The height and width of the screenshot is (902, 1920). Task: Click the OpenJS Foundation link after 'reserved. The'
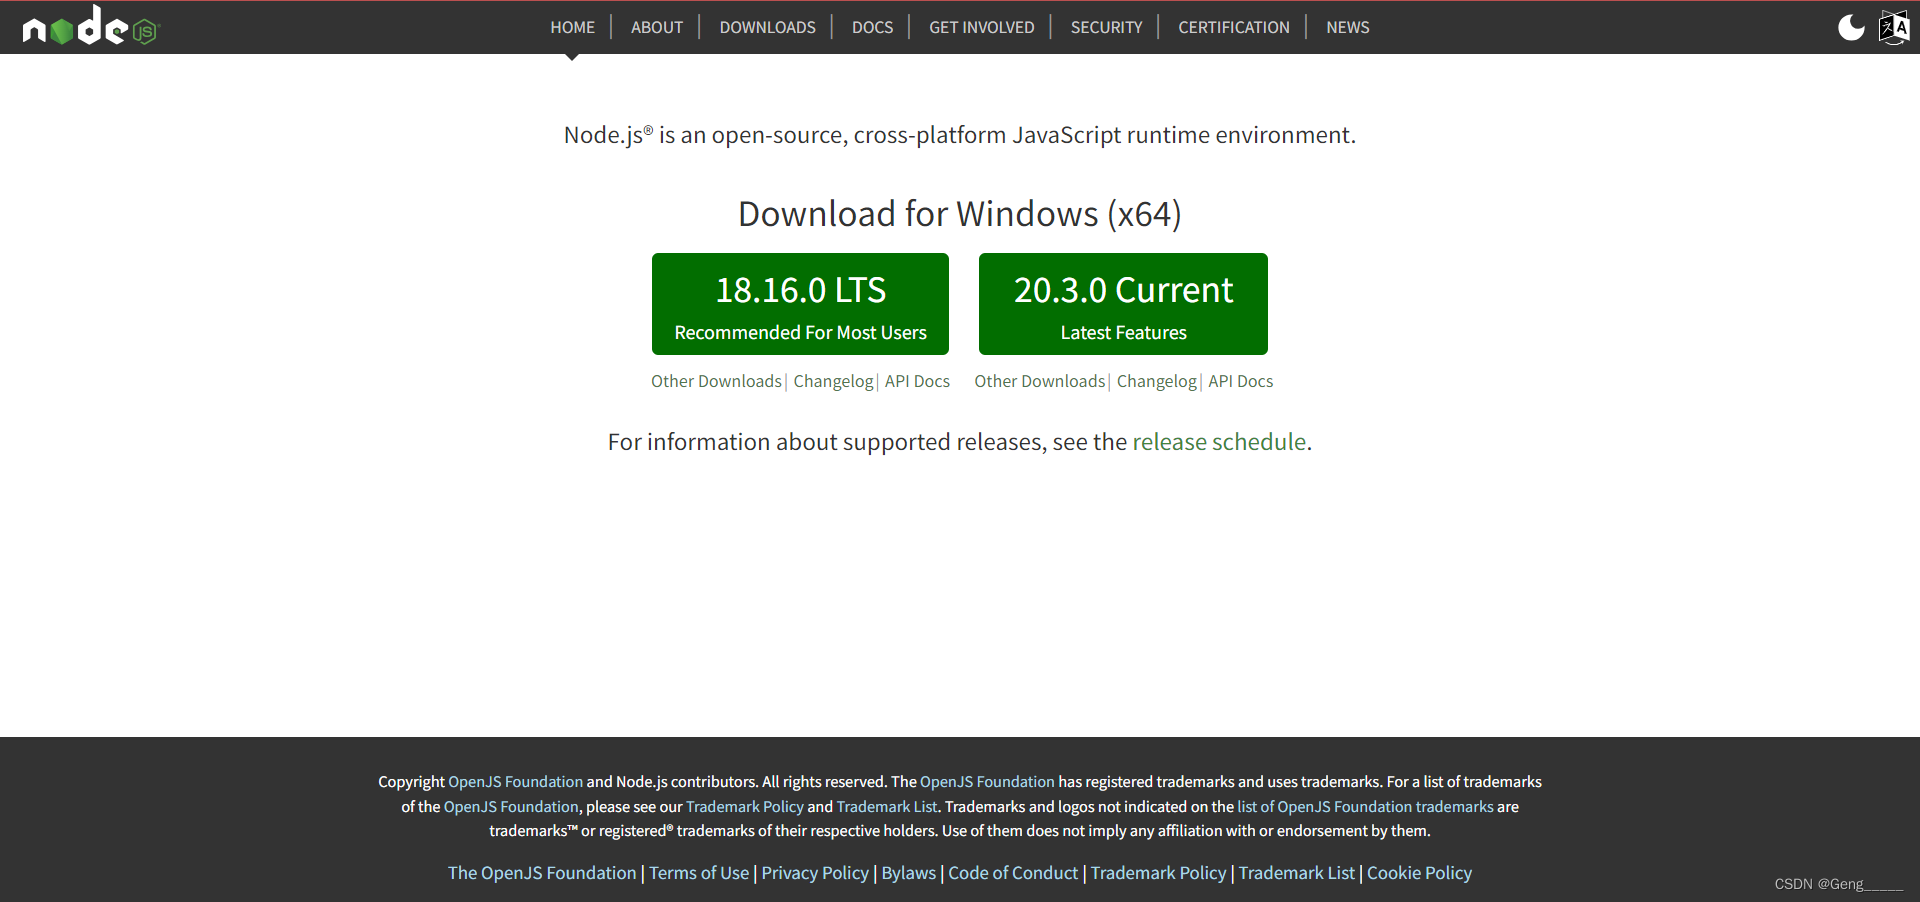pyautogui.click(x=987, y=782)
